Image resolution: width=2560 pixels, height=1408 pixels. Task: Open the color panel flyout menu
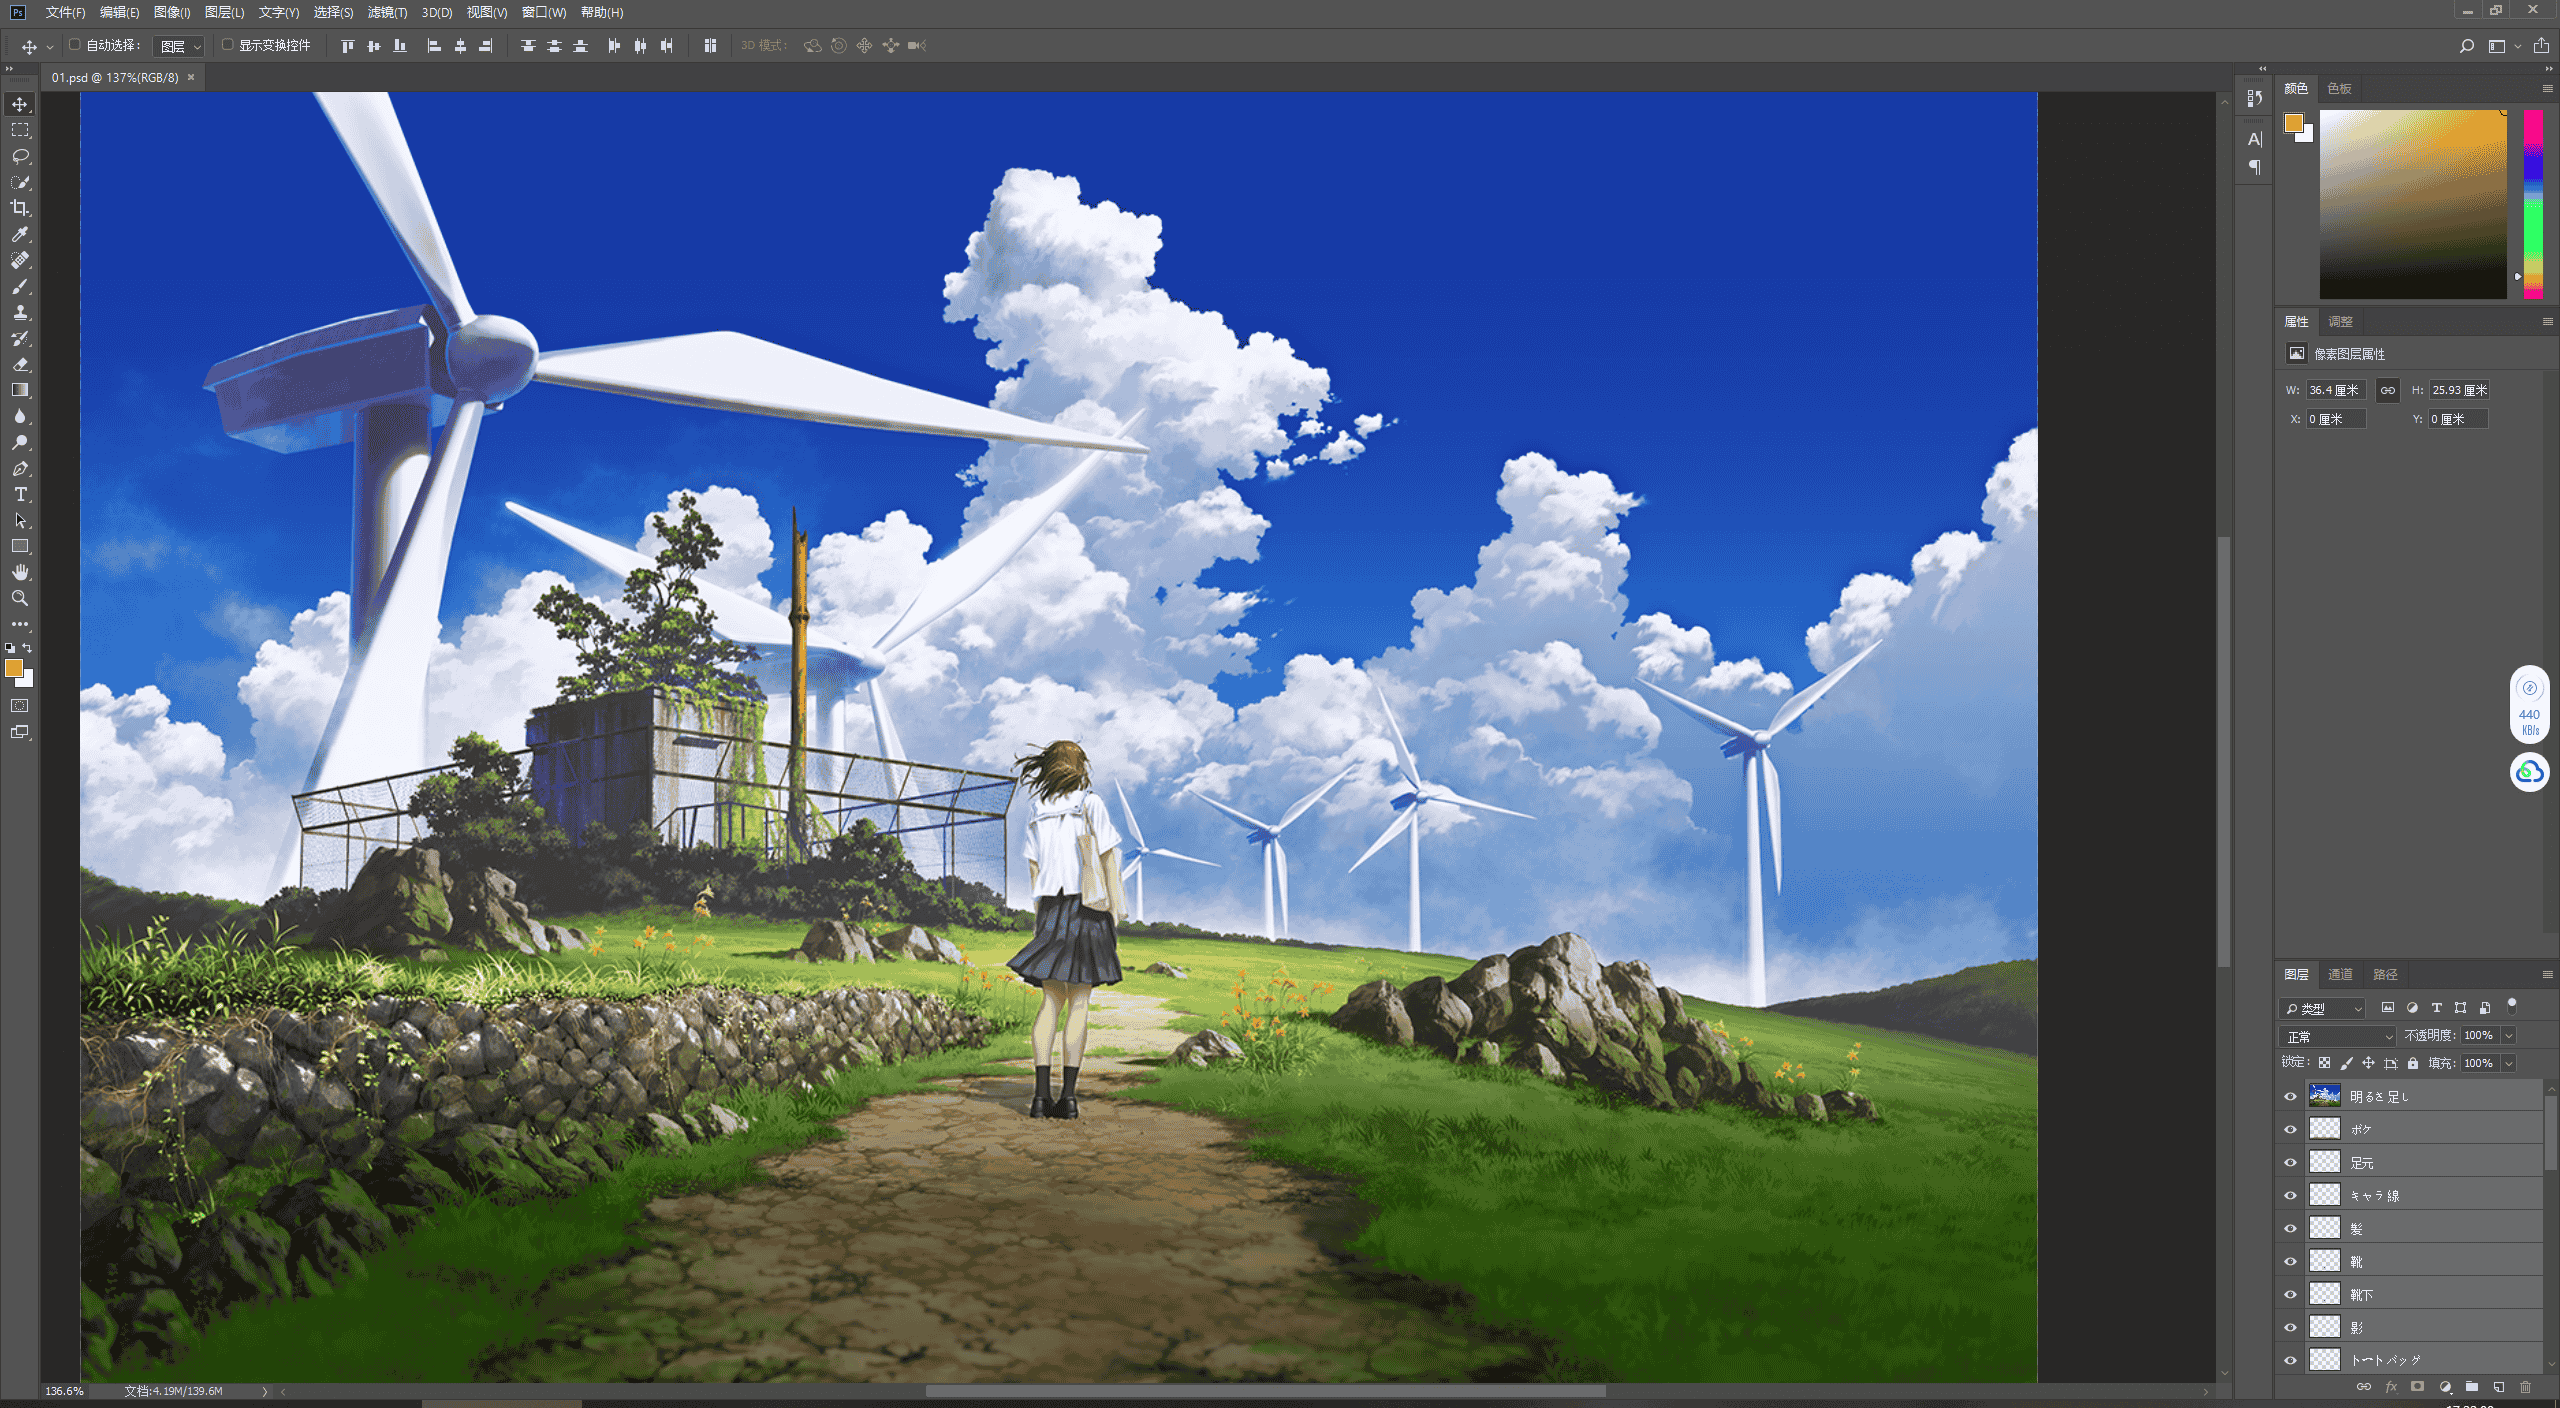[x=2547, y=89]
